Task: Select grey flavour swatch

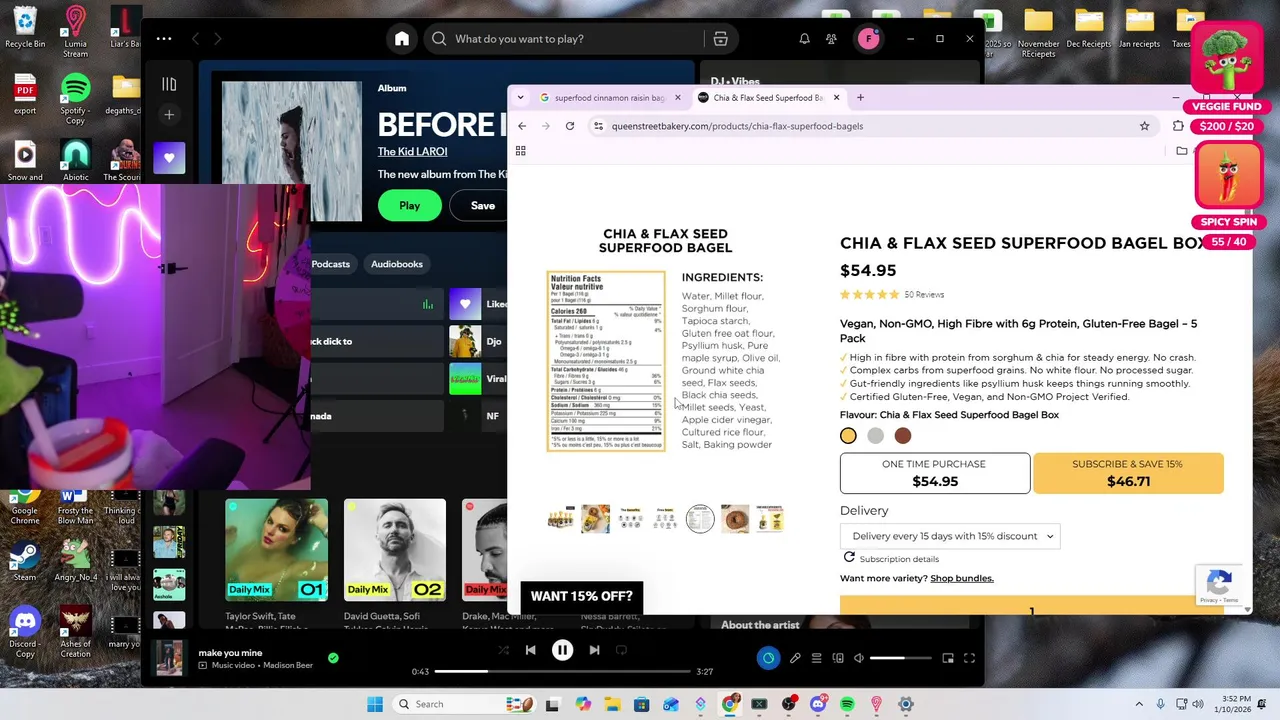Action: (875, 435)
